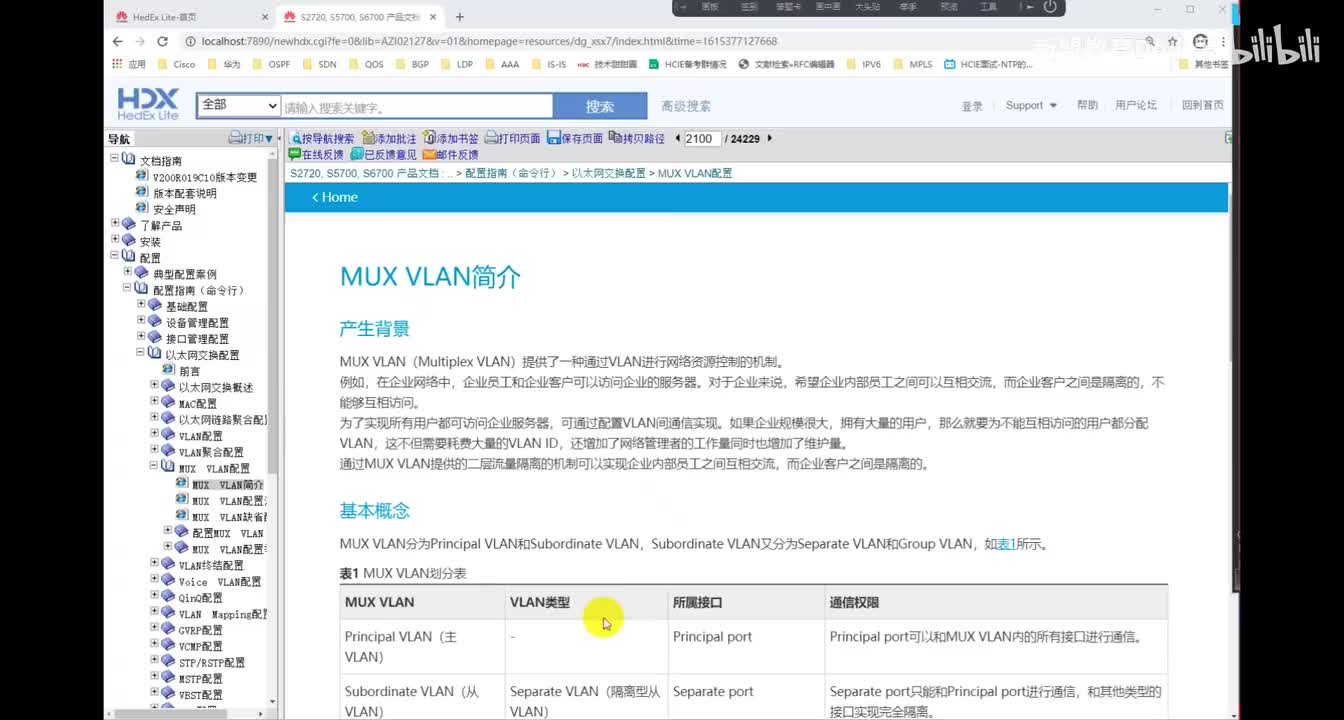Click the Home back link
The image size is (1344, 720).
click(335, 197)
